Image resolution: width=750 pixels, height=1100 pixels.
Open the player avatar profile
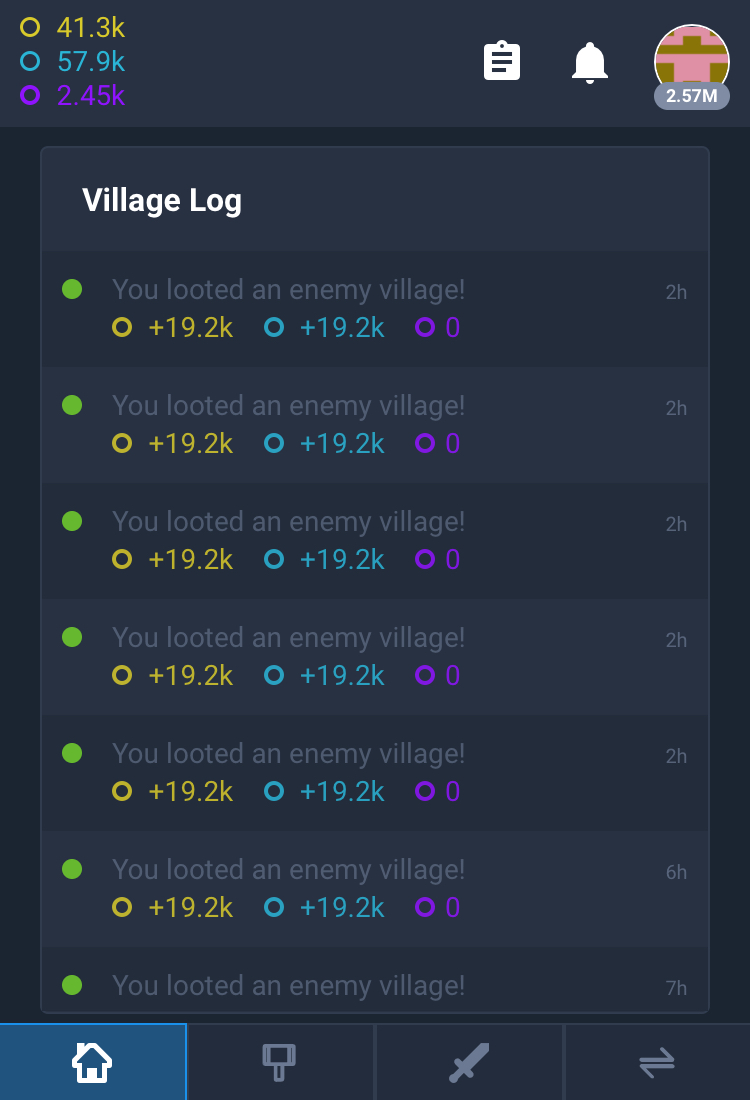(x=691, y=58)
